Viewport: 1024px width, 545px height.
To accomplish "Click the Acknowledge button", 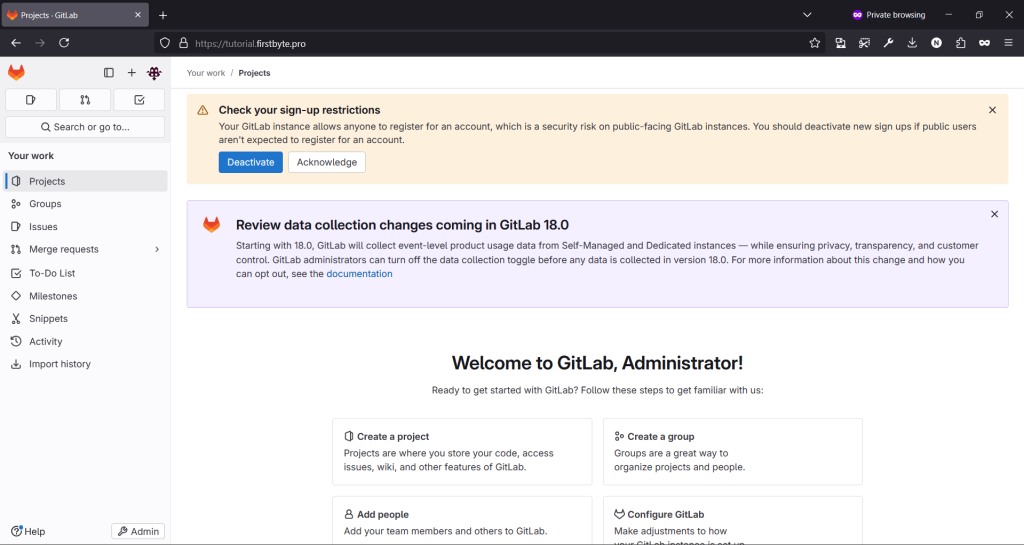I will (x=327, y=162).
